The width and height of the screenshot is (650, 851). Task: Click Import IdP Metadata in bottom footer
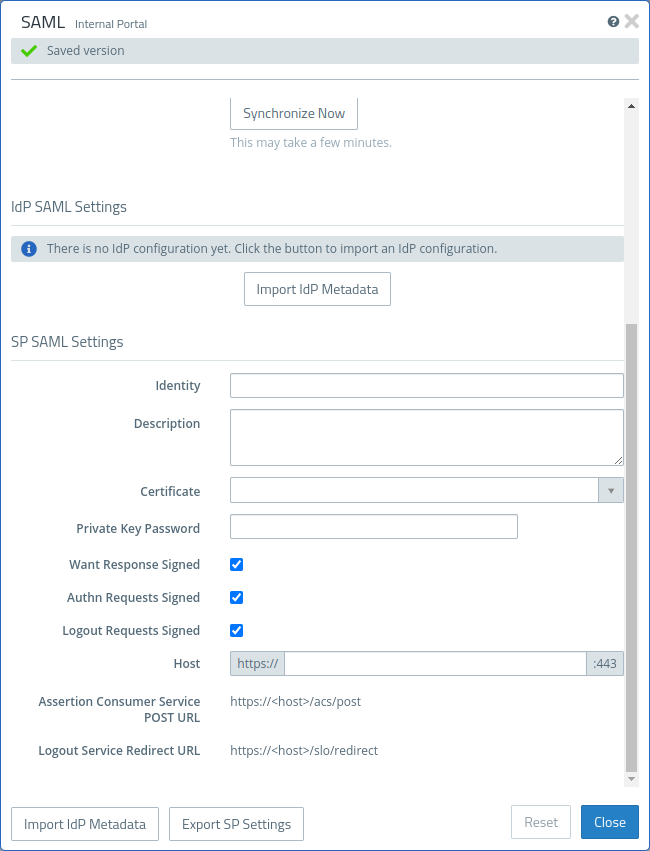click(x=85, y=824)
